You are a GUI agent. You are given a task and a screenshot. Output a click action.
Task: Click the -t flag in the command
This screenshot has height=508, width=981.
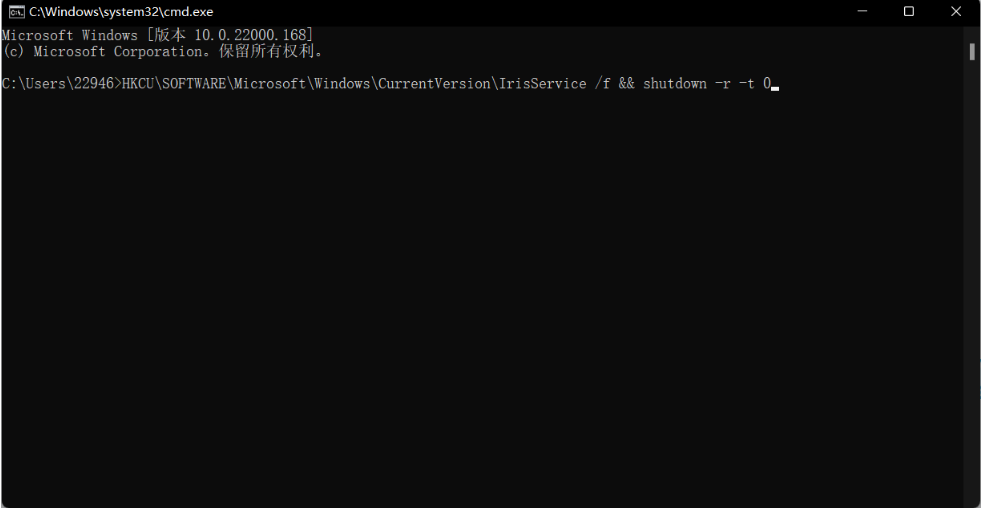pos(747,84)
